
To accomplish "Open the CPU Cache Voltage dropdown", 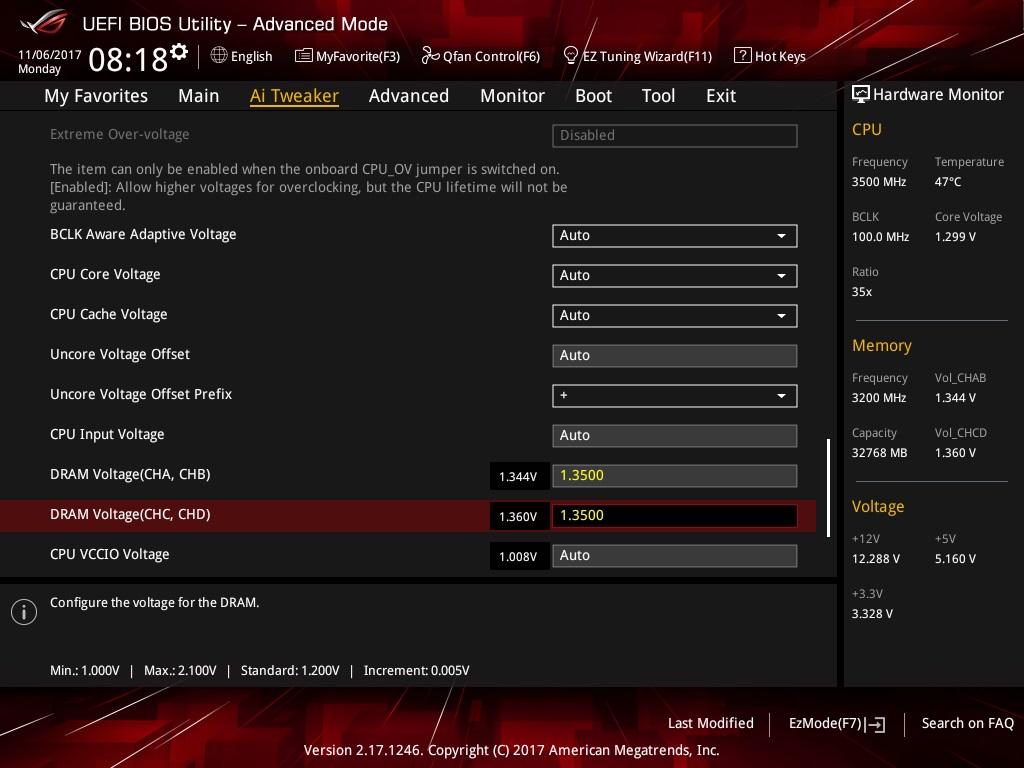I will click(x=675, y=315).
